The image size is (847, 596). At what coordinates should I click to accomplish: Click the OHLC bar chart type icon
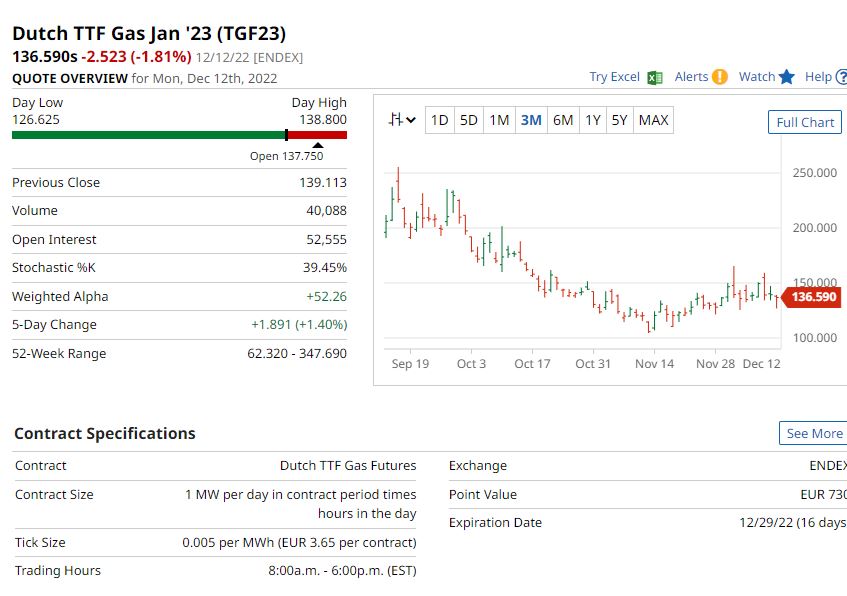[x=396, y=120]
